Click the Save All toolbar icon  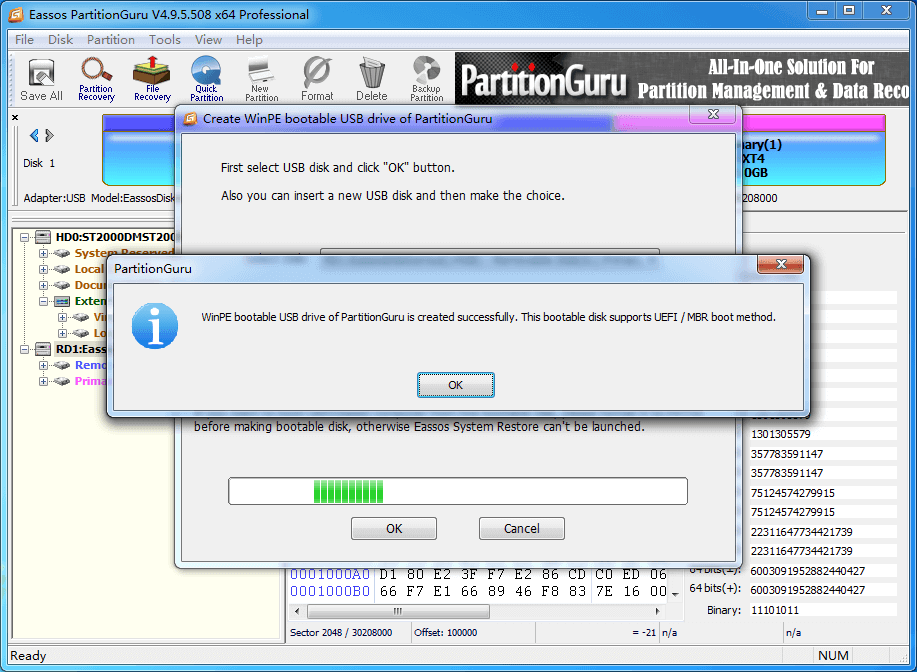point(41,80)
